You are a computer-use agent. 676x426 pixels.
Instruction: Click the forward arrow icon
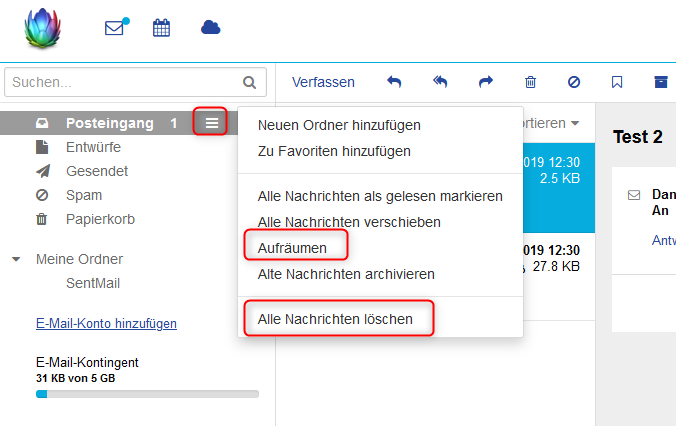(486, 82)
